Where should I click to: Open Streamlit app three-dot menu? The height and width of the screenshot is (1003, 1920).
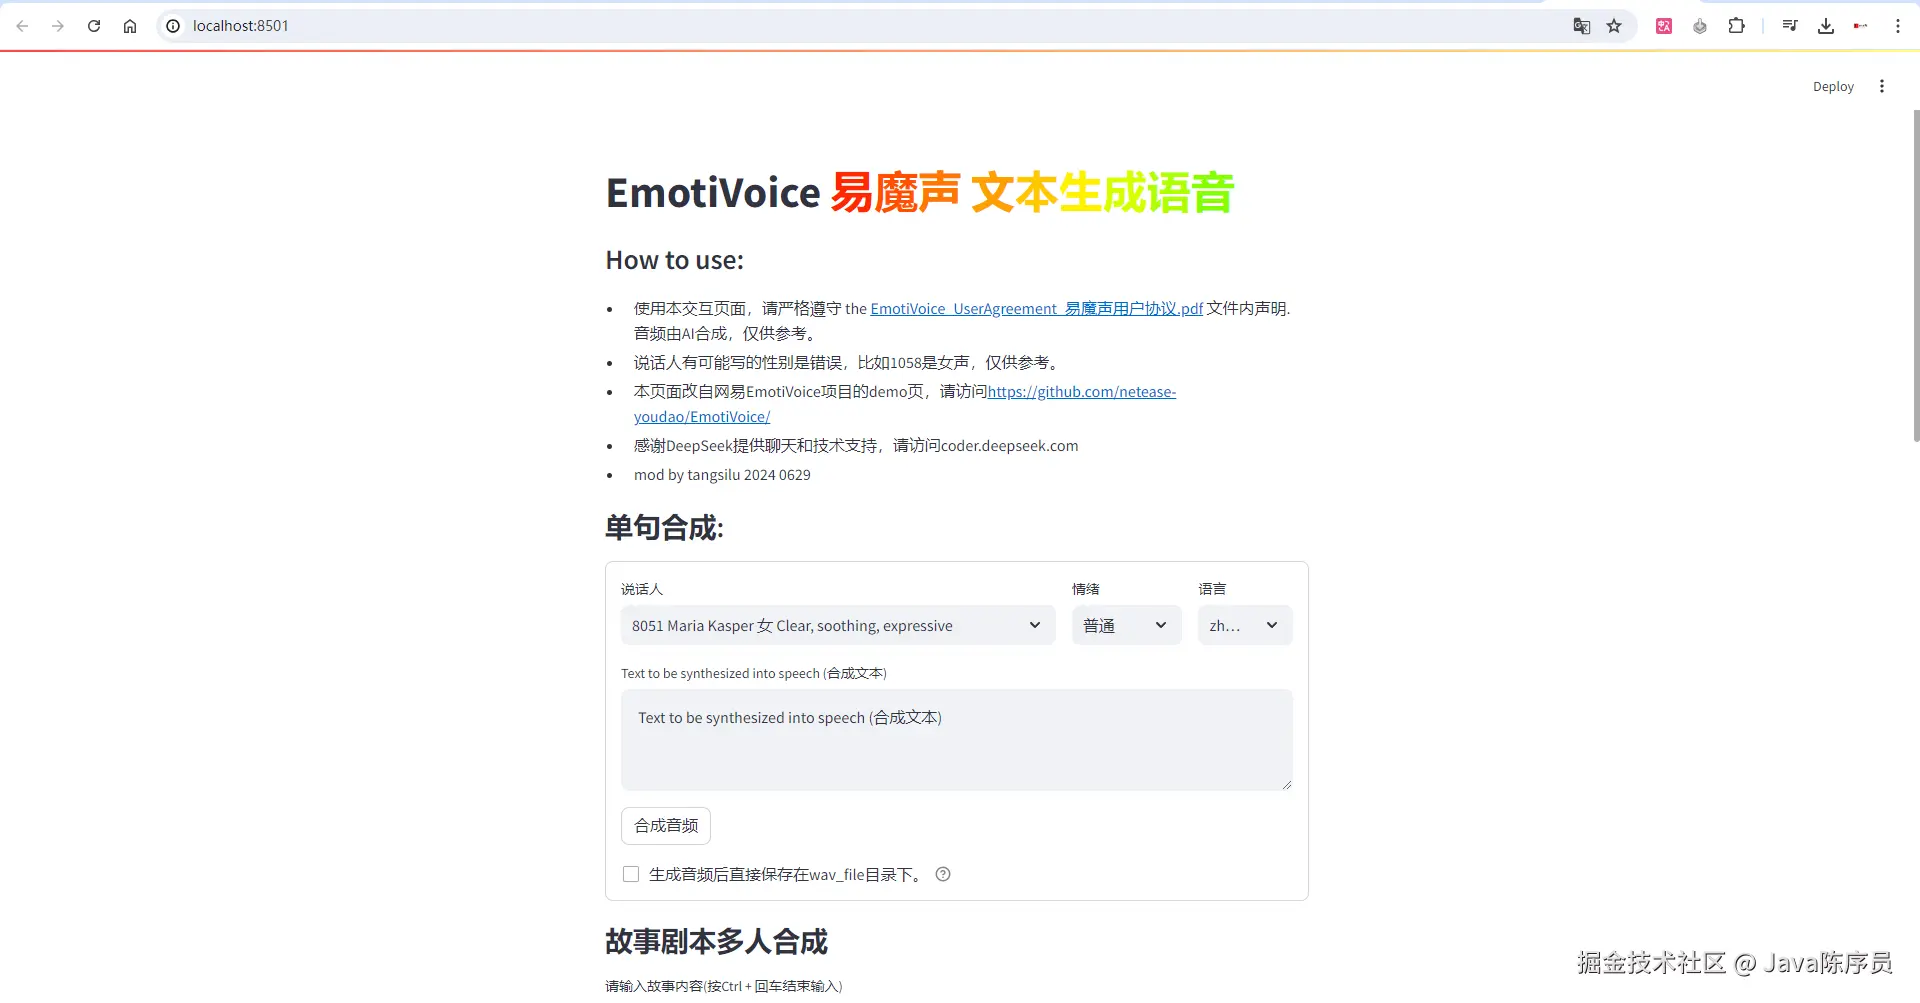[1882, 86]
